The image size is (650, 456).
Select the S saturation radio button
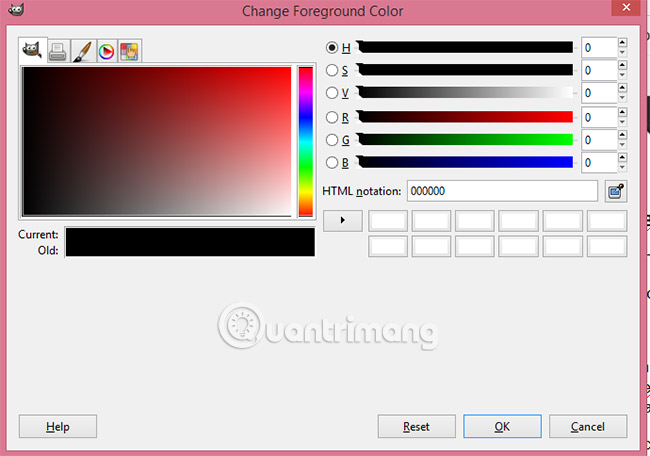coord(332,70)
